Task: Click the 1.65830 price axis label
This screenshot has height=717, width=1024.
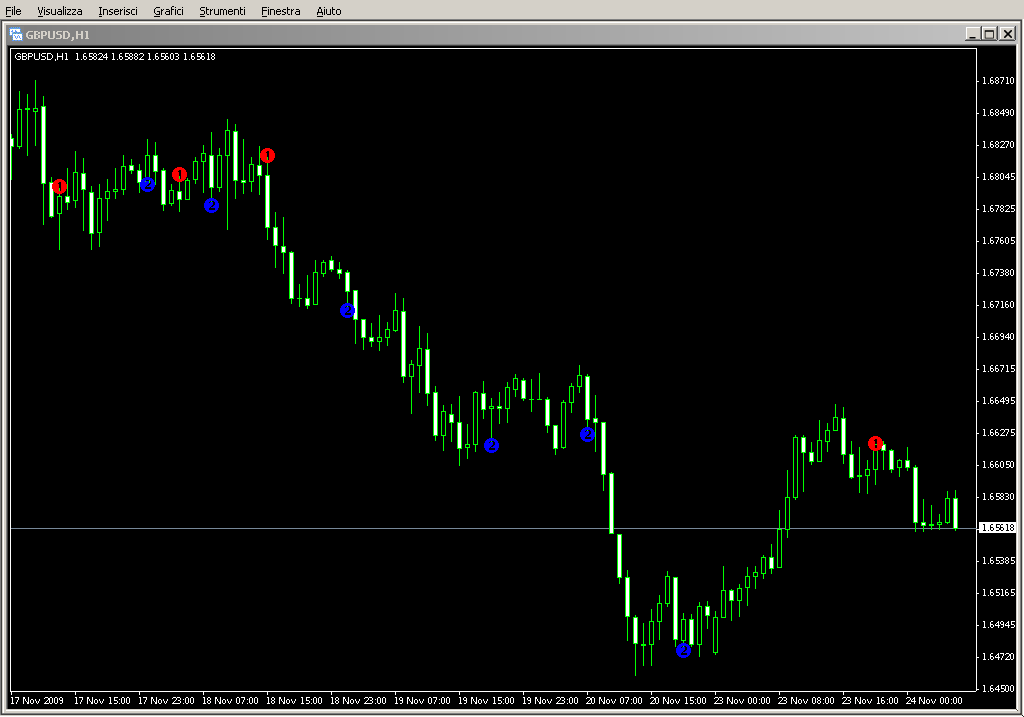Action: (999, 497)
